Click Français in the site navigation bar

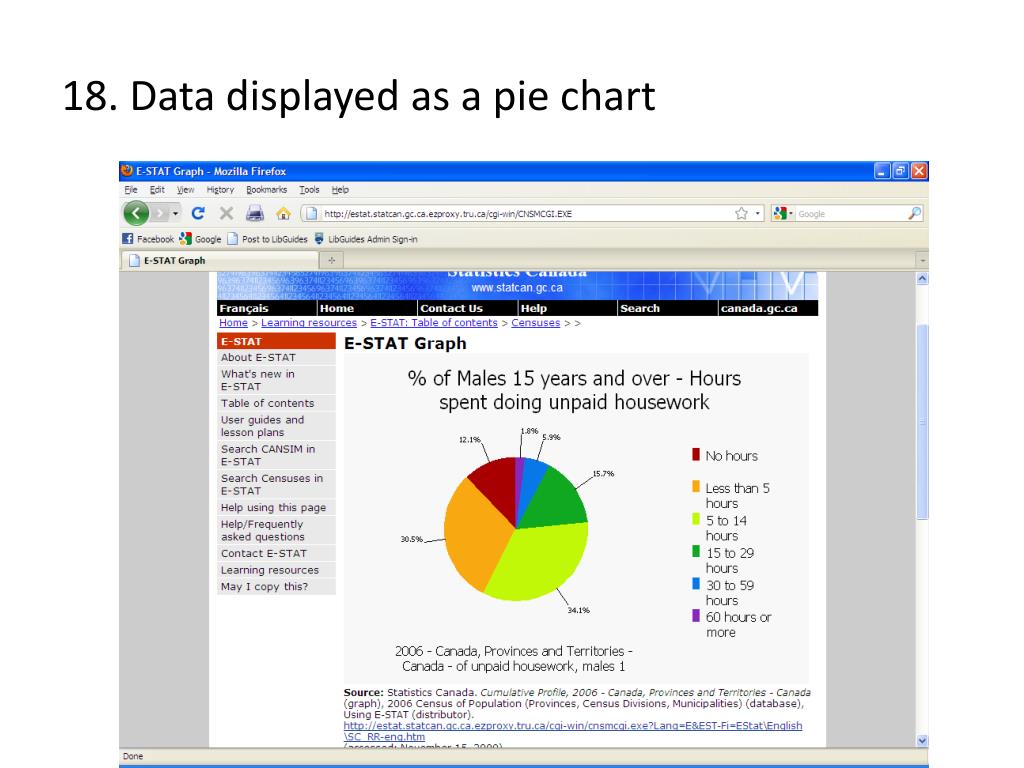click(244, 308)
